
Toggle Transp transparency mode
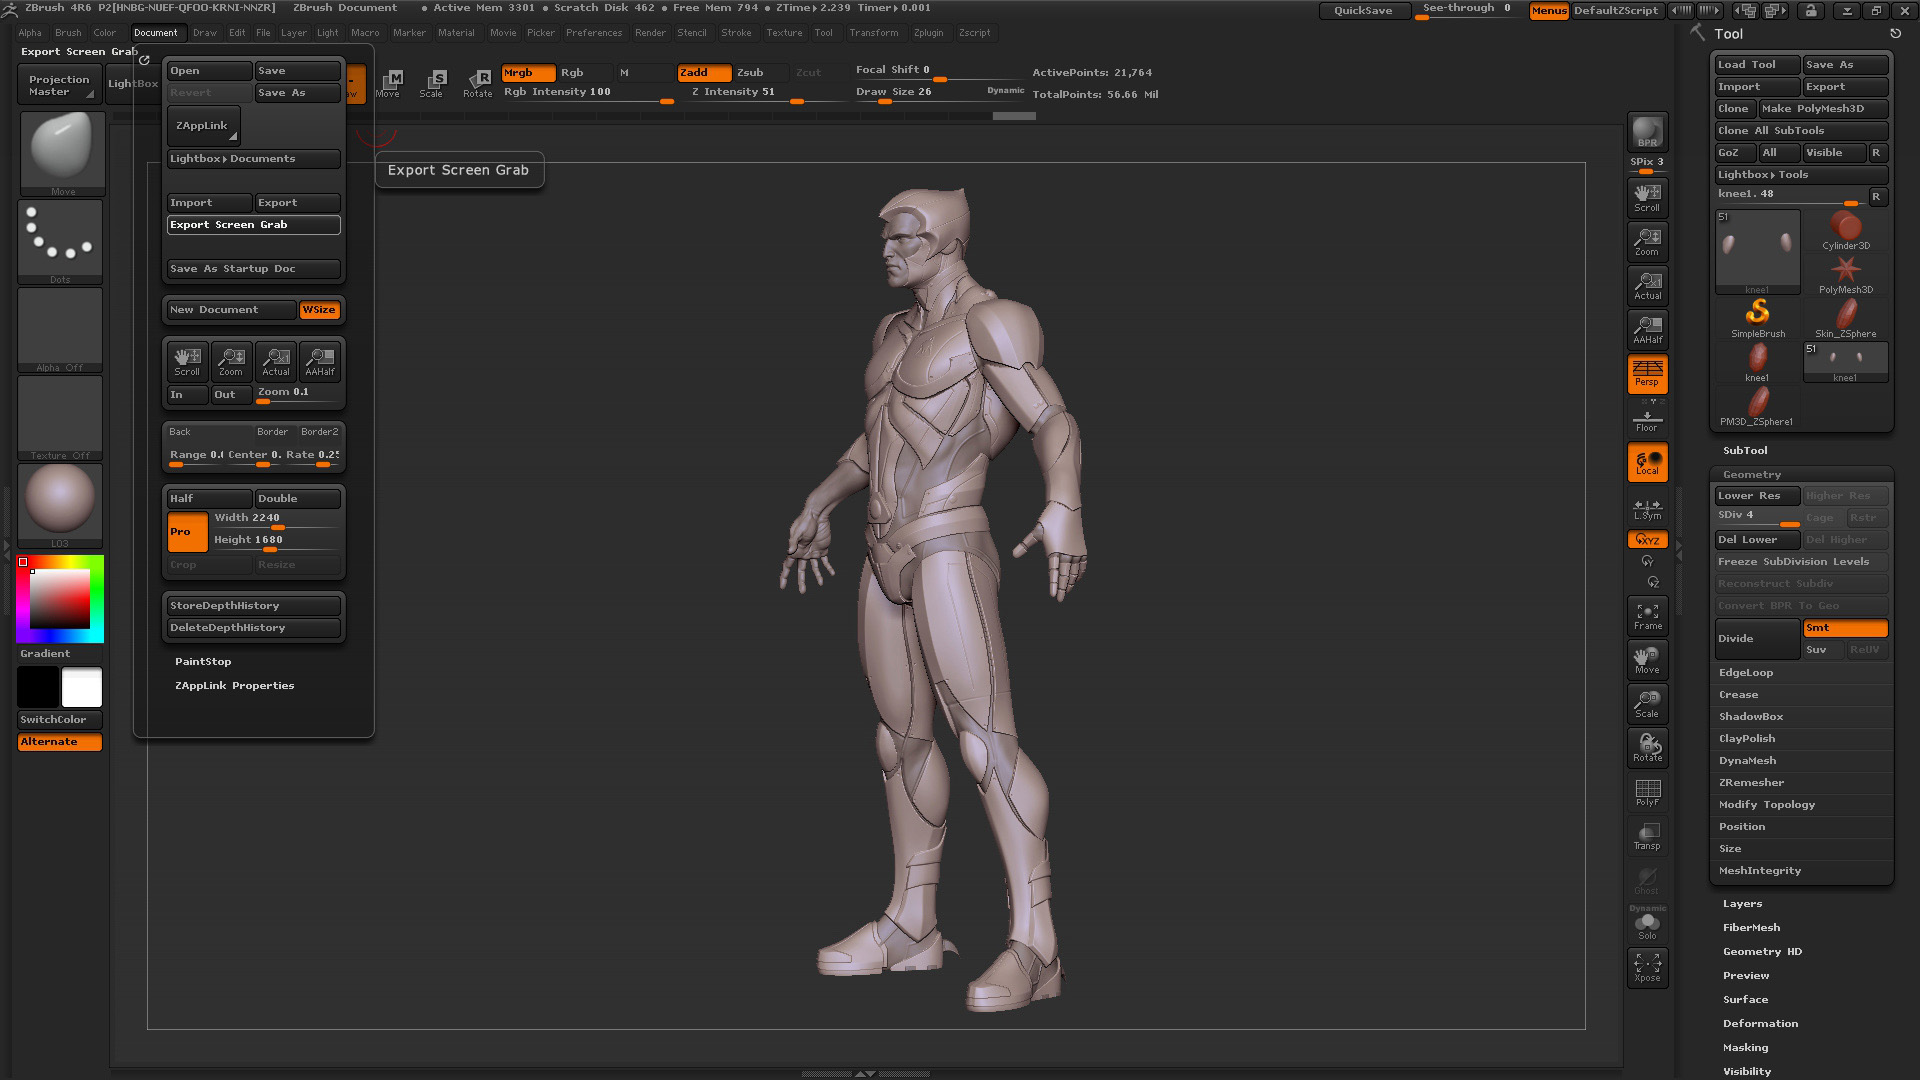tap(1647, 837)
